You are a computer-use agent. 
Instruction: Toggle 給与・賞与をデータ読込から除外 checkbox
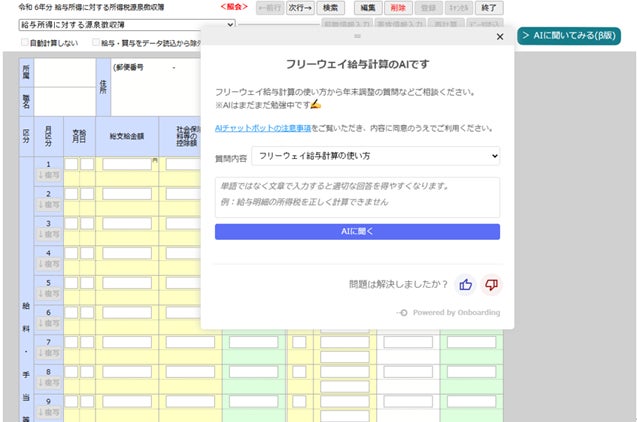(96, 43)
